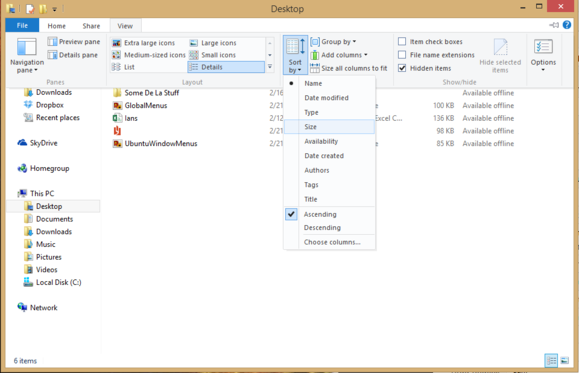Sort by Type
Viewport: 579px width, 373px height.
coord(329,112)
